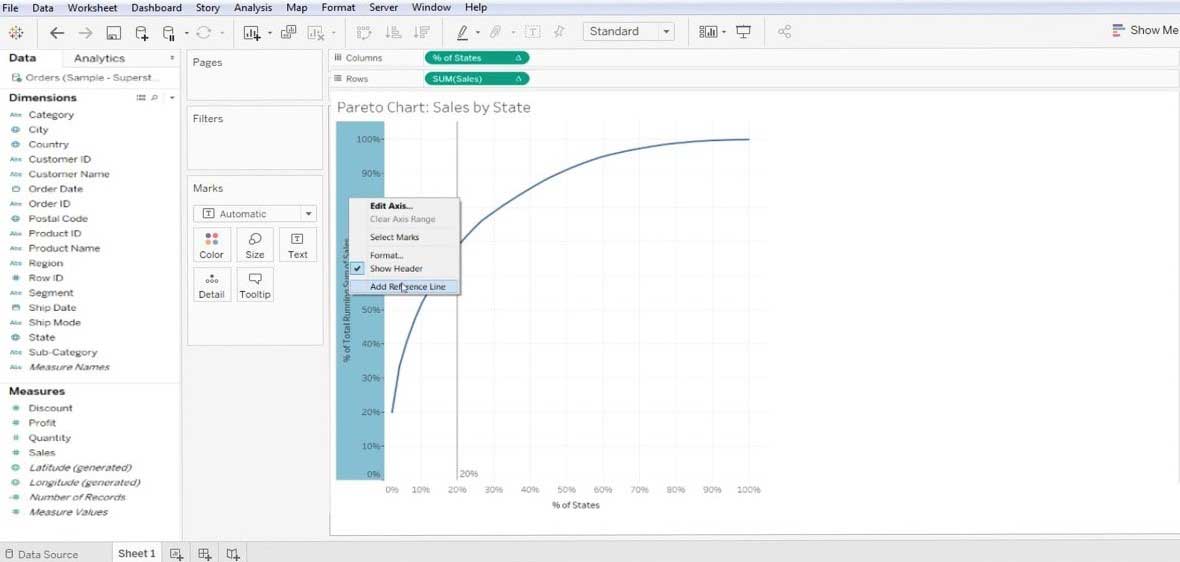
Task: Switch to the Data pane tab
Action: click(23, 58)
